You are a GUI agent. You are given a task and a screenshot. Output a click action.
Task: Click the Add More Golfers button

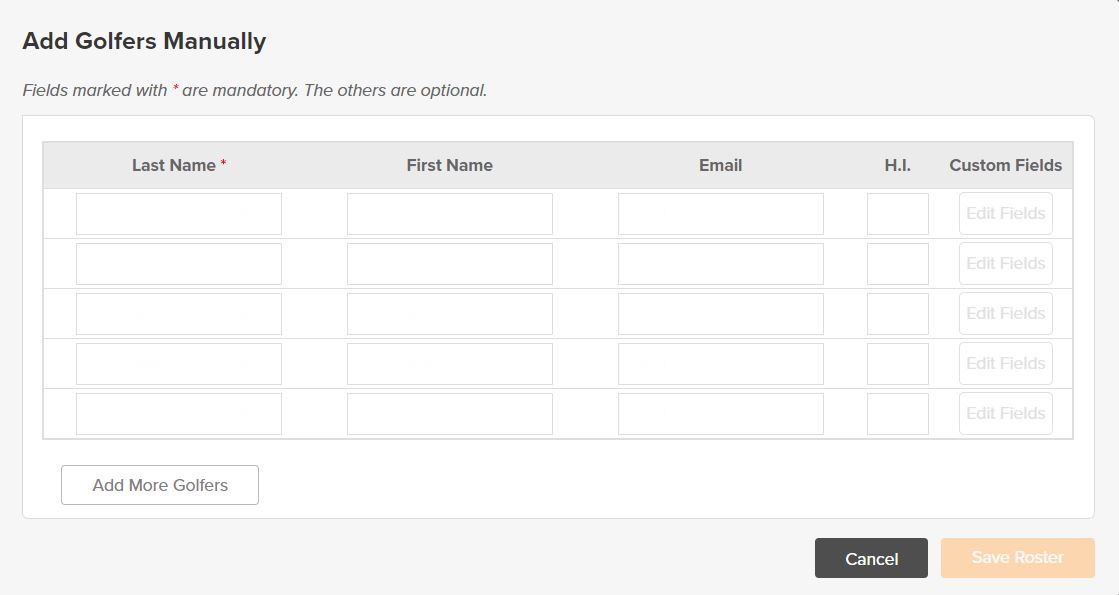tap(160, 485)
